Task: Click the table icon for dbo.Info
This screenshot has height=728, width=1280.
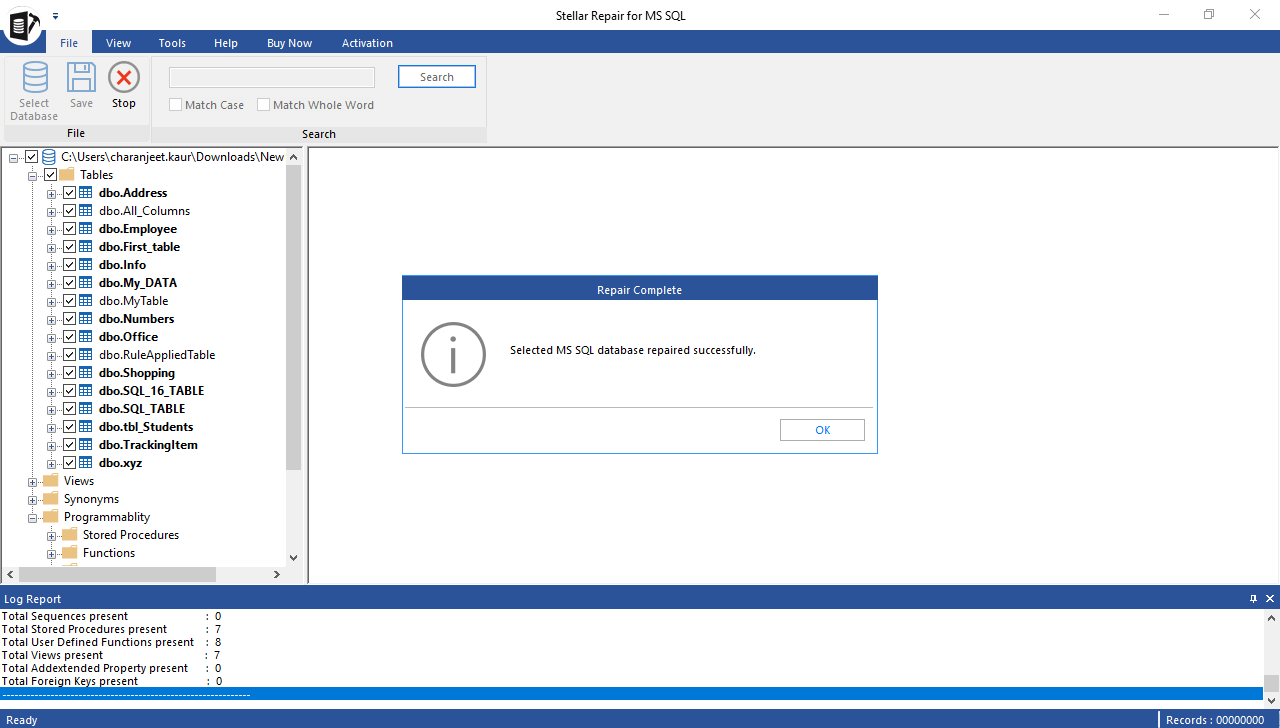Action: click(87, 265)
